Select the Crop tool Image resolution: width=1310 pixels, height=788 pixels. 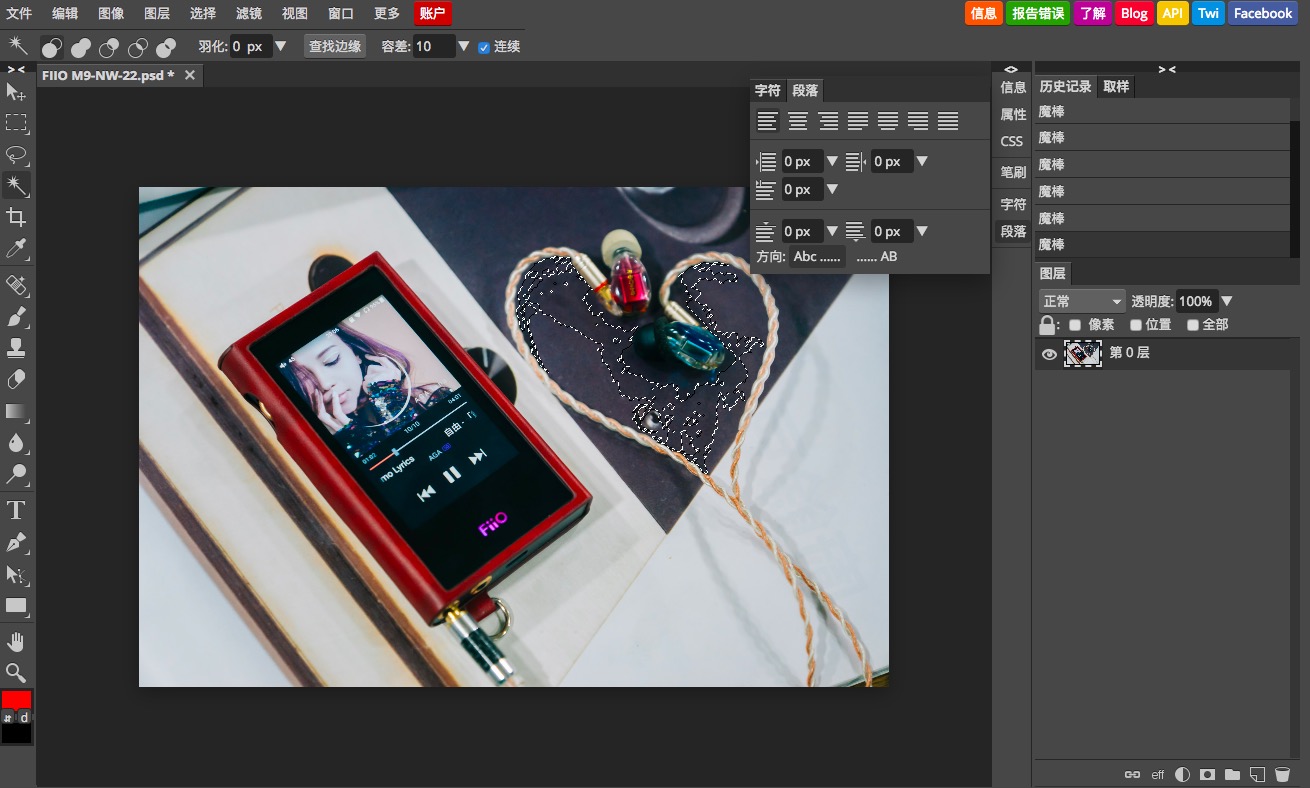point(16,217)
